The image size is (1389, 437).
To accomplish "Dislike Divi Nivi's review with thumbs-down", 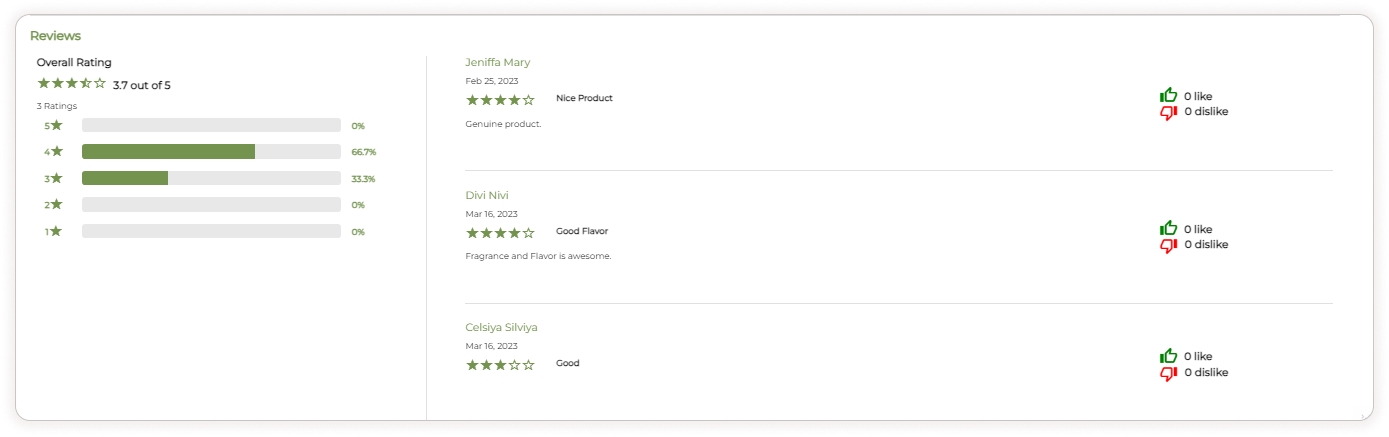I will click(x=1168, y=245).
